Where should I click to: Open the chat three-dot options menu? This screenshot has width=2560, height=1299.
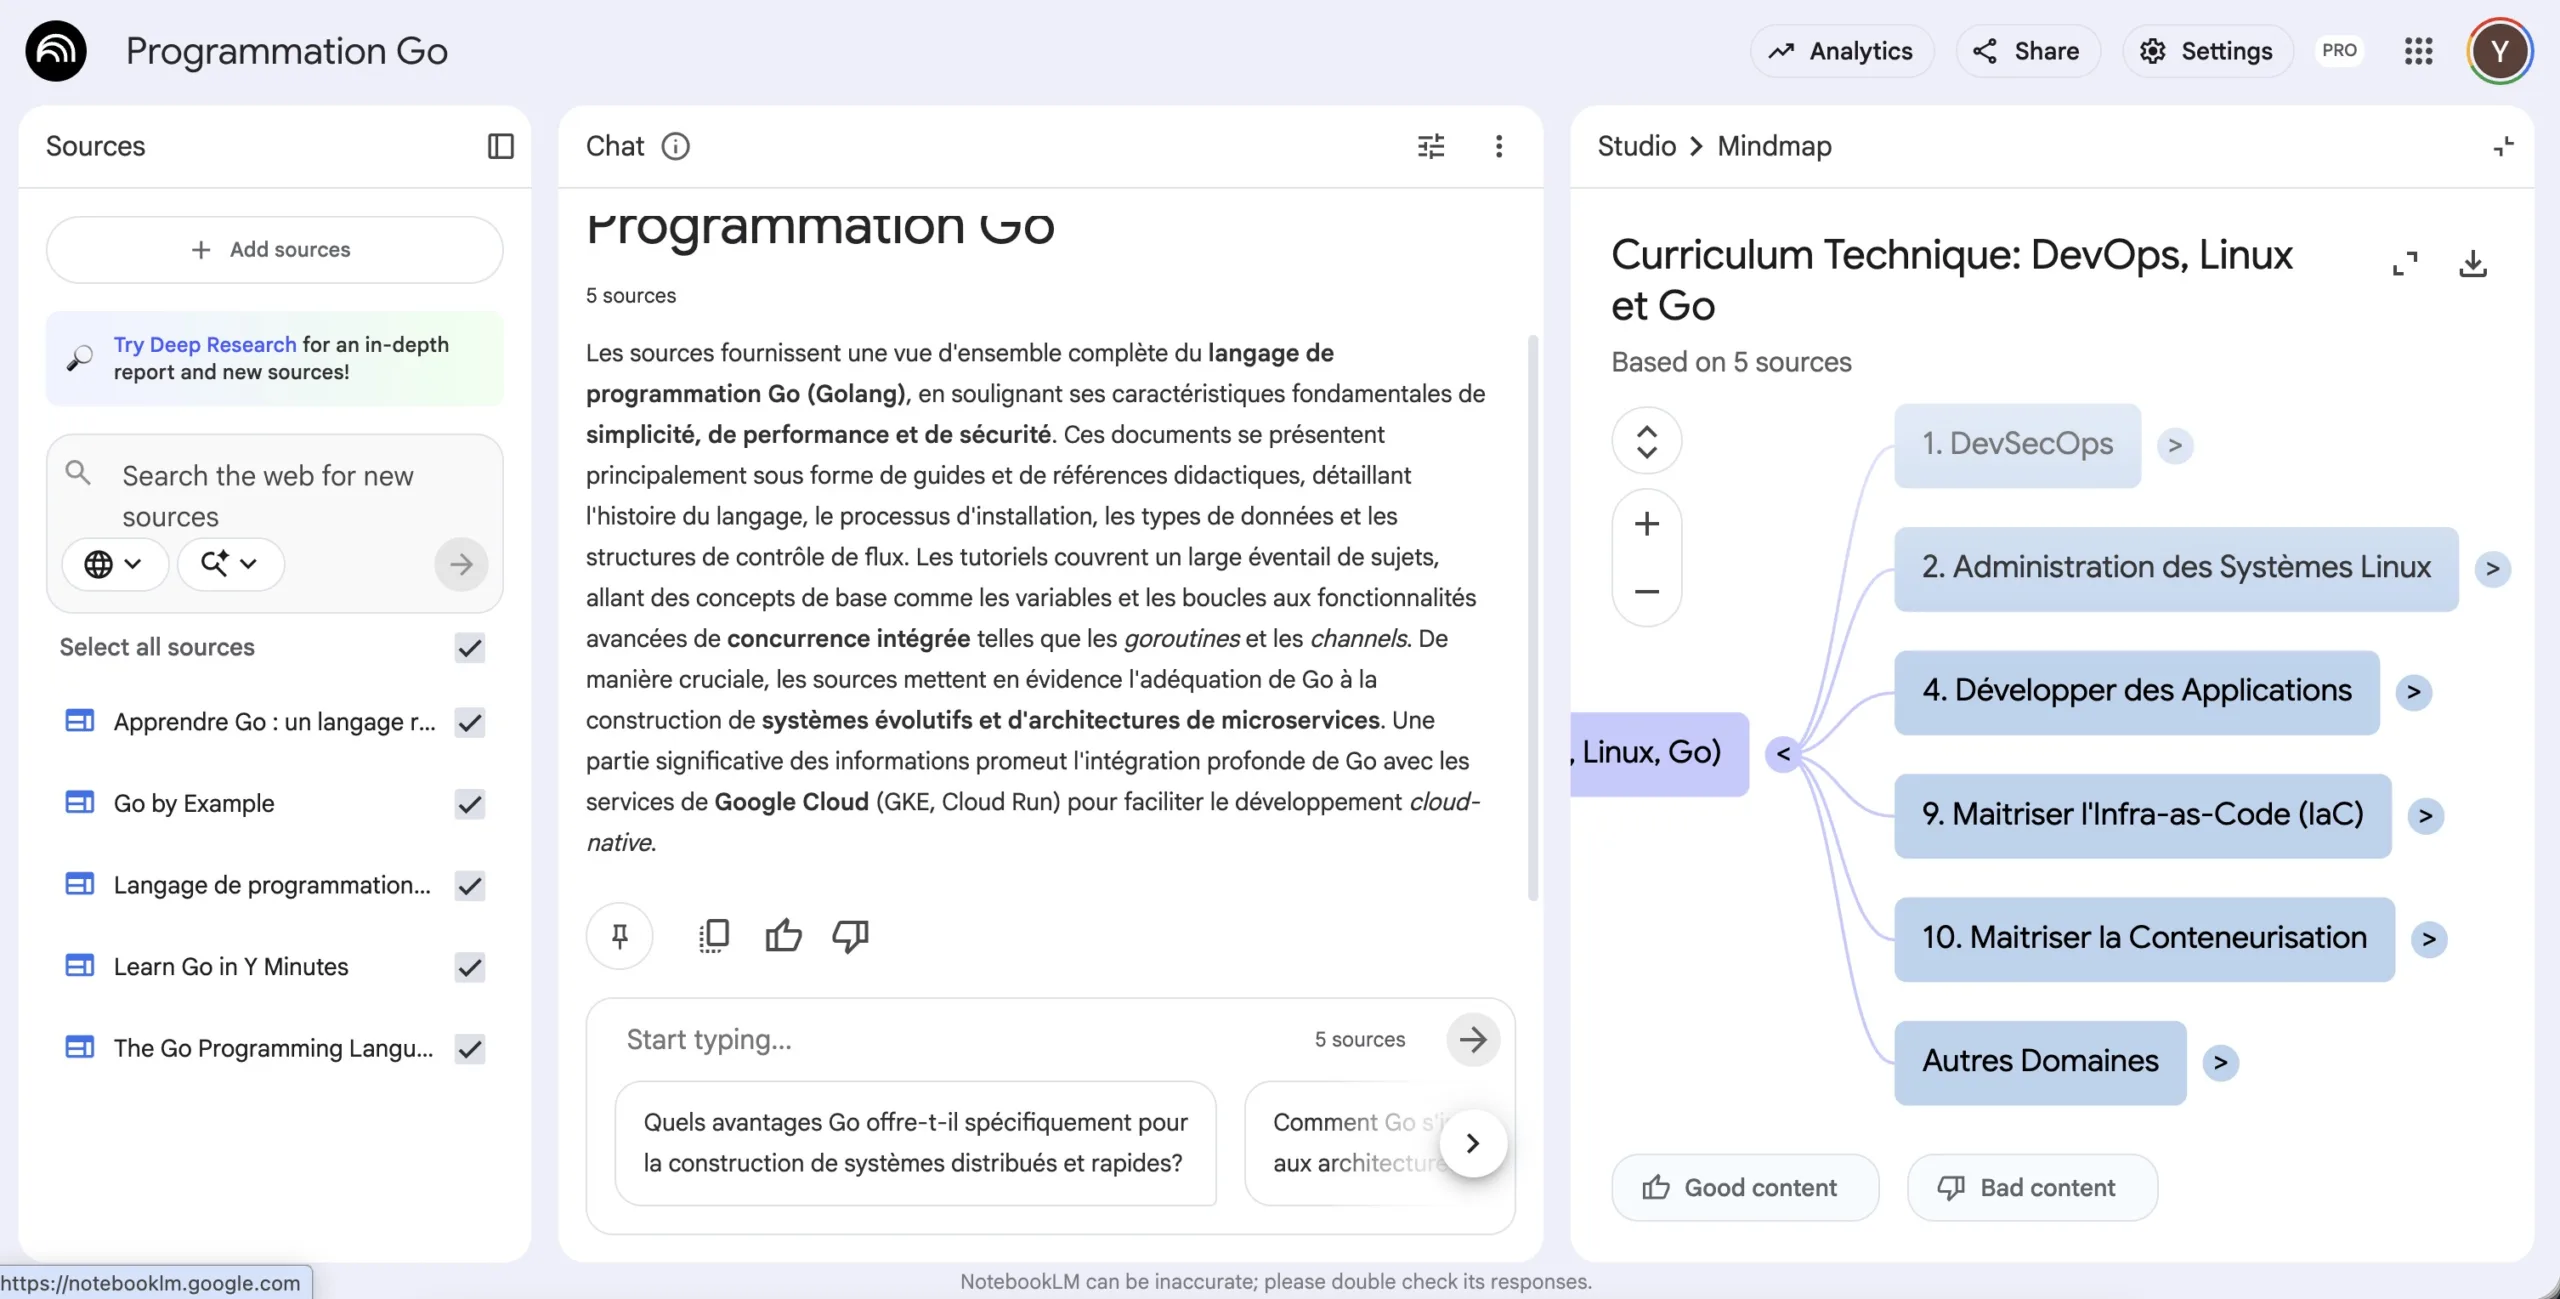click(1498, 146)
